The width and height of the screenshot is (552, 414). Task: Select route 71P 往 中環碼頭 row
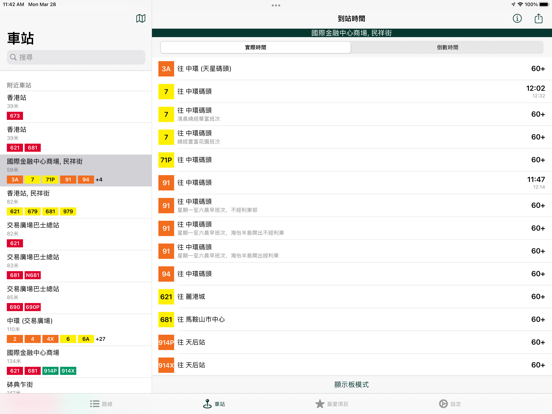(x=352, y=160)
